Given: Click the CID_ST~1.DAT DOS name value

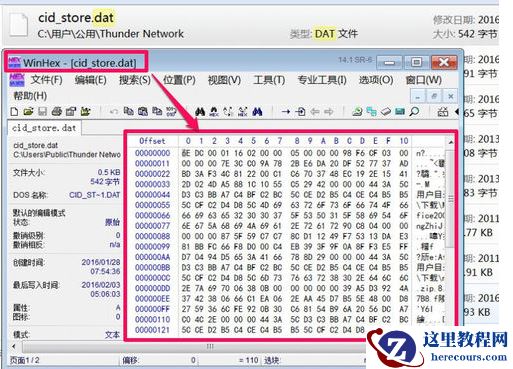Looking at the screenshot, I should (x=95, y=195).
